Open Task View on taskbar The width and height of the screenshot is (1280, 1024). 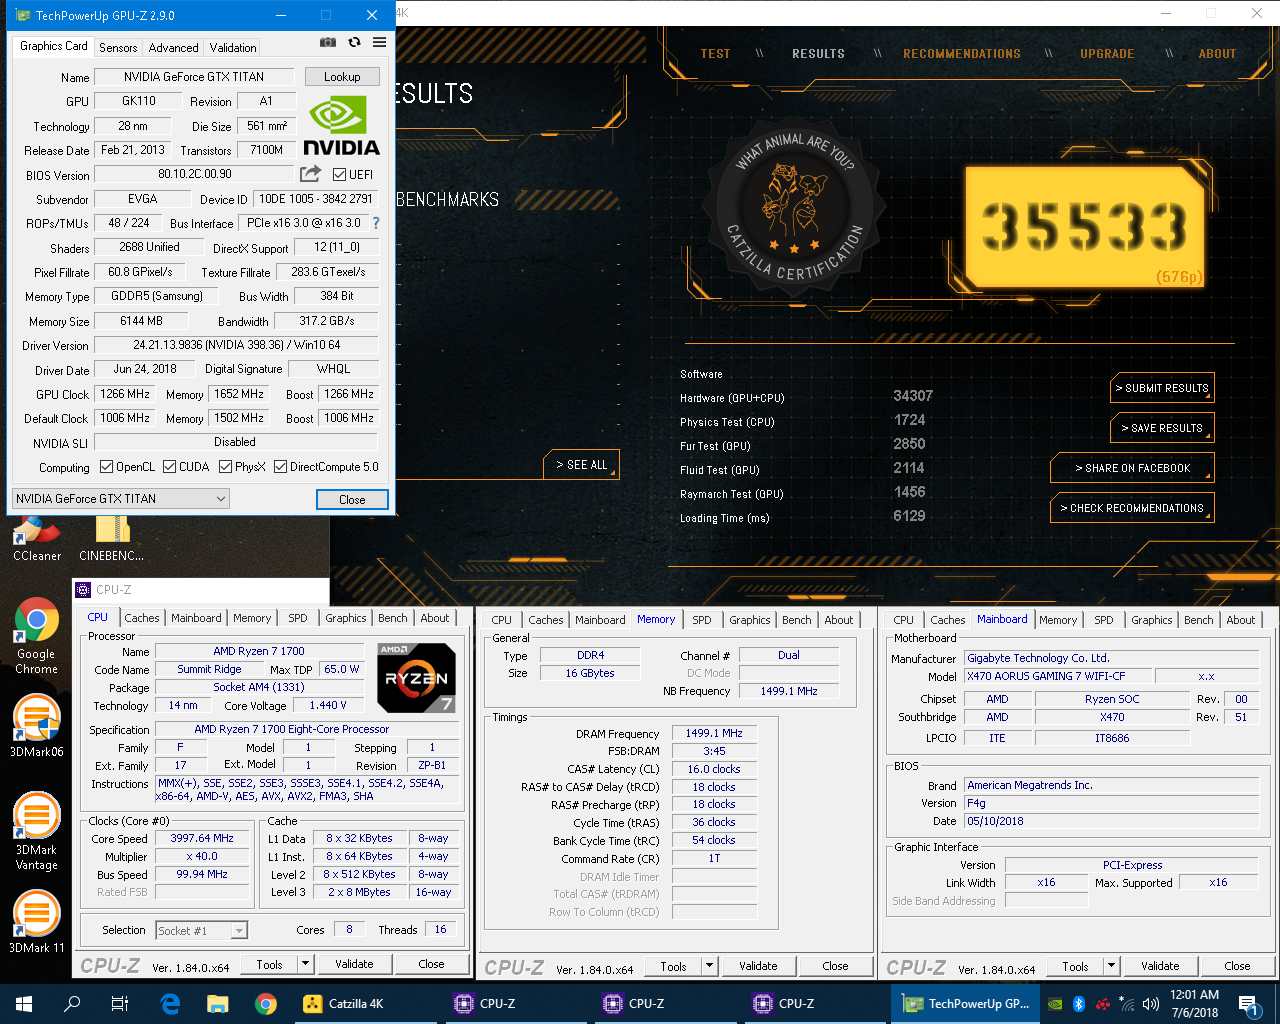tap(120, 1004)
